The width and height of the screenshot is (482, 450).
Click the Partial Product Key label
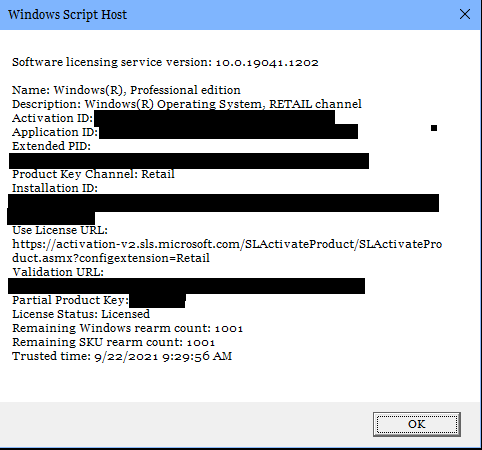[70, 300]
